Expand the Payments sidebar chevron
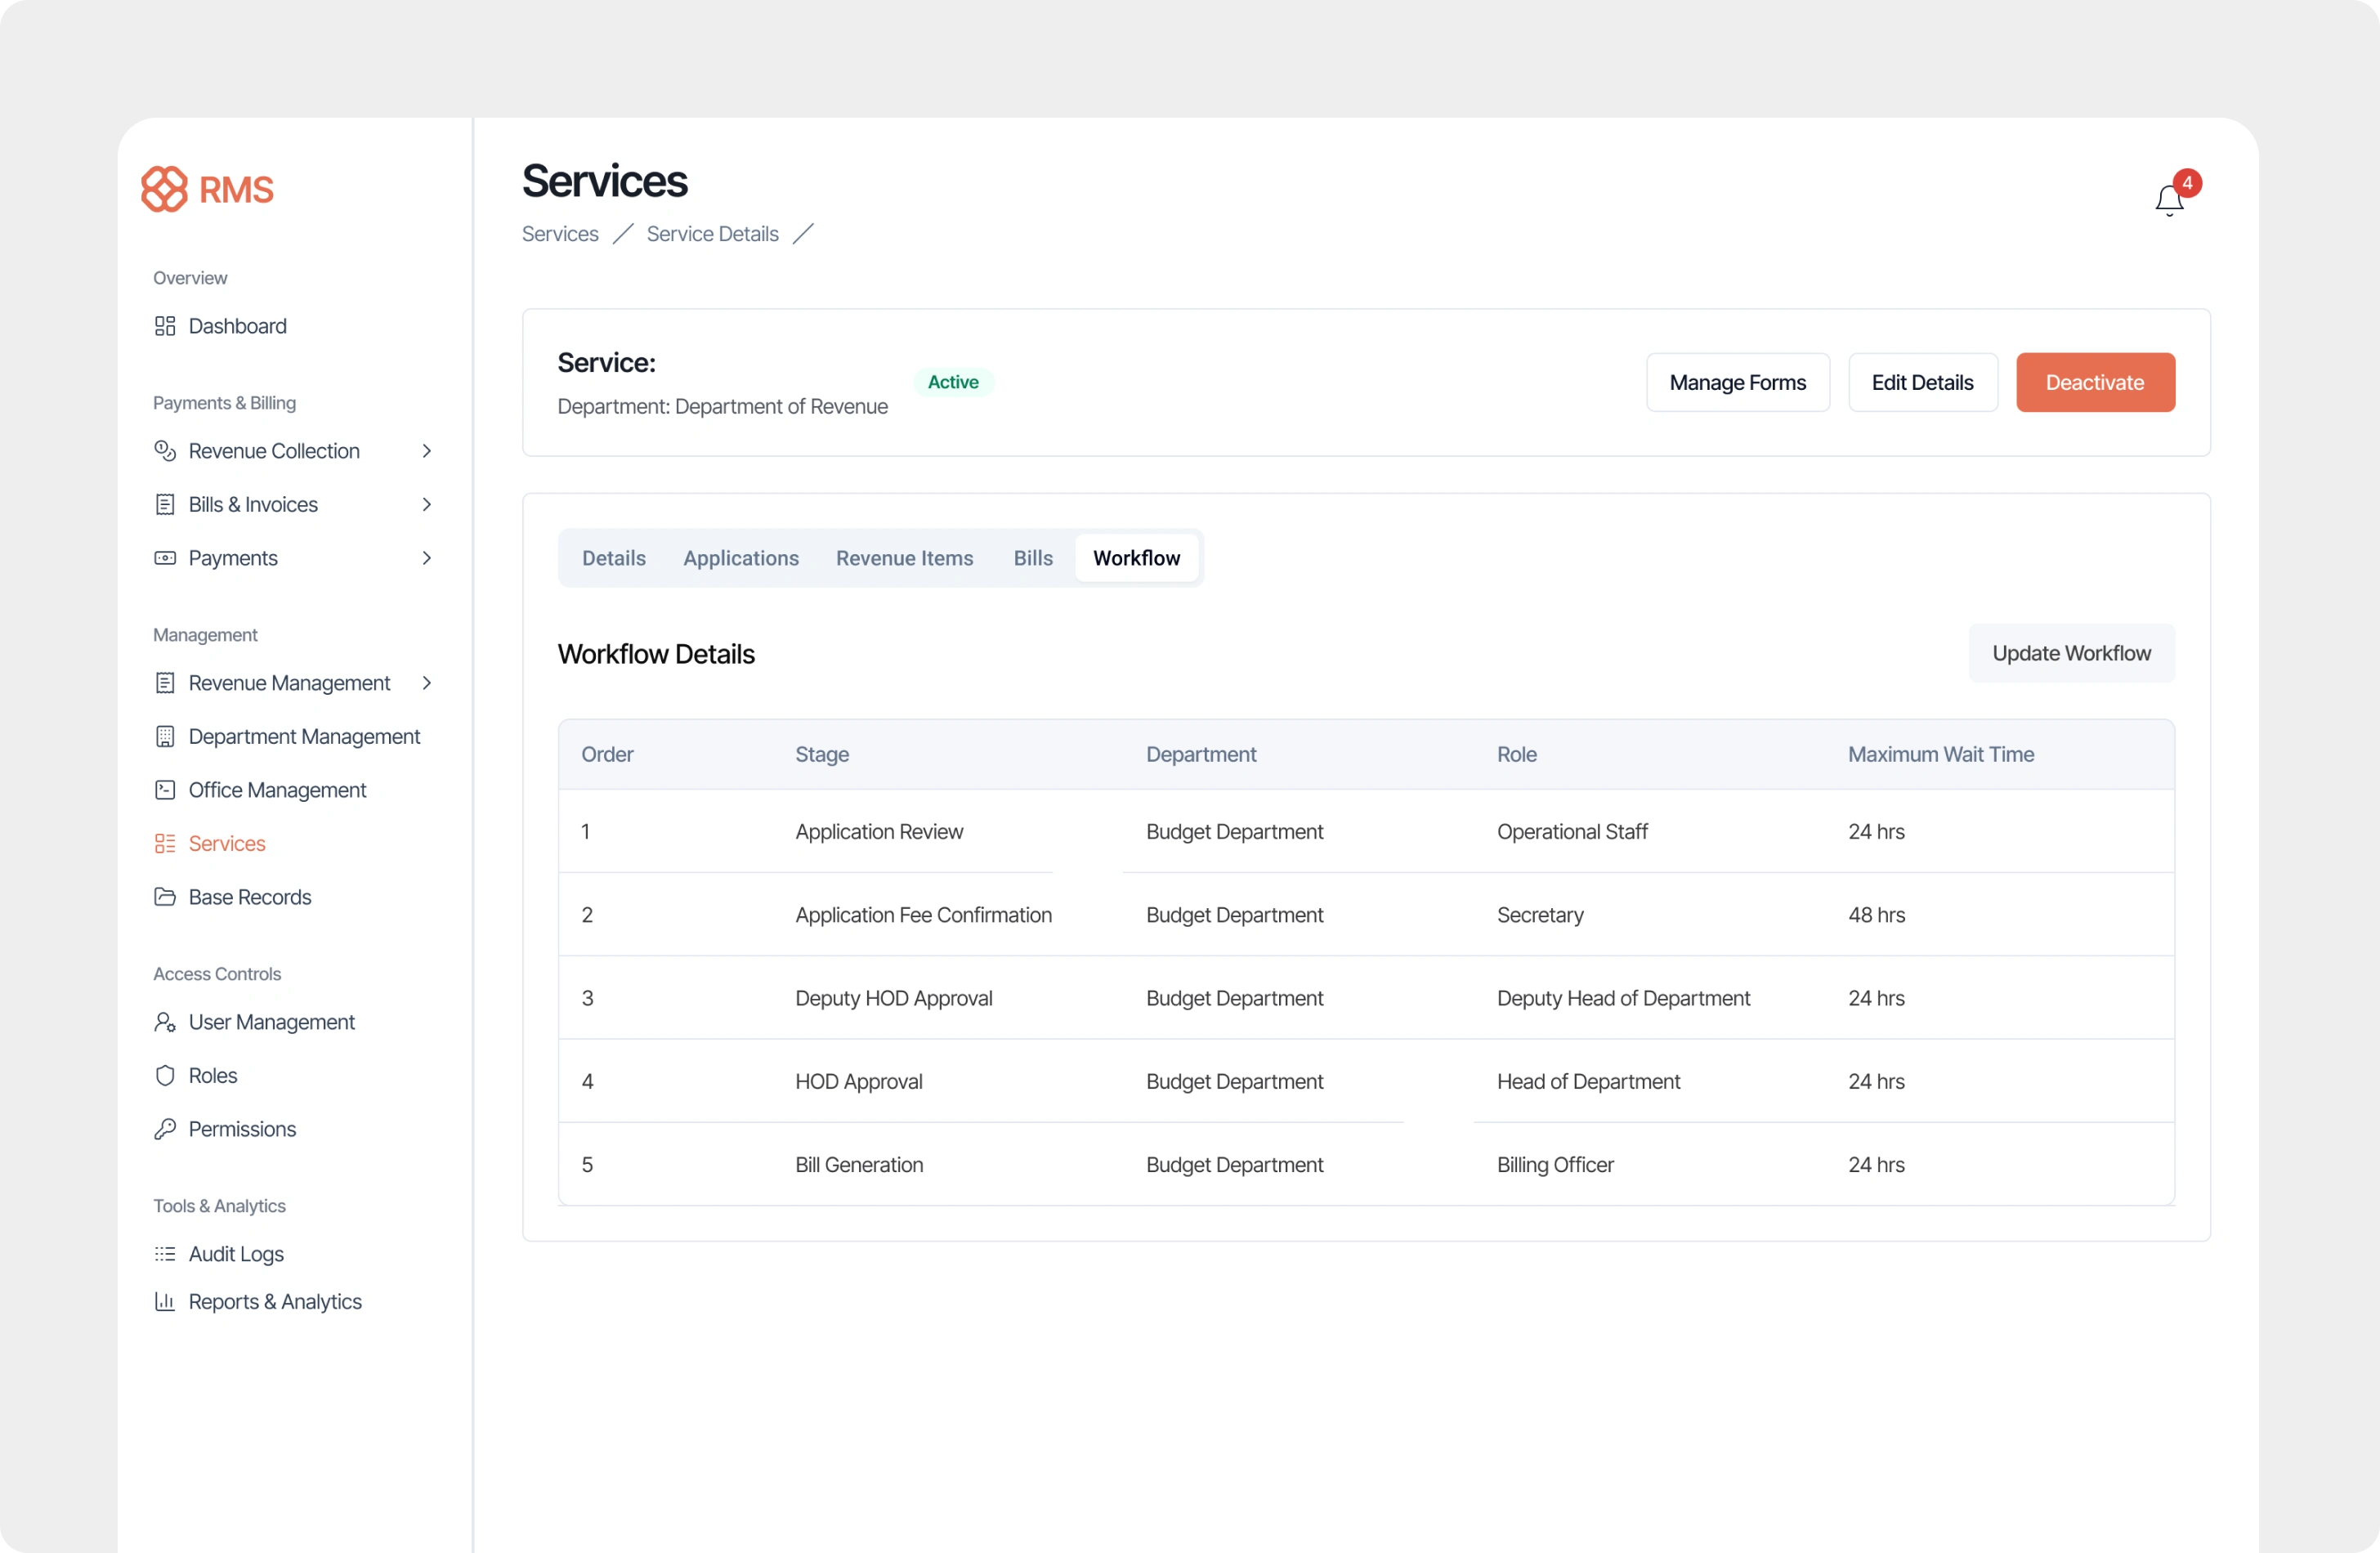The height and width of the screenshot is (1553, 2380). (427, 558)
